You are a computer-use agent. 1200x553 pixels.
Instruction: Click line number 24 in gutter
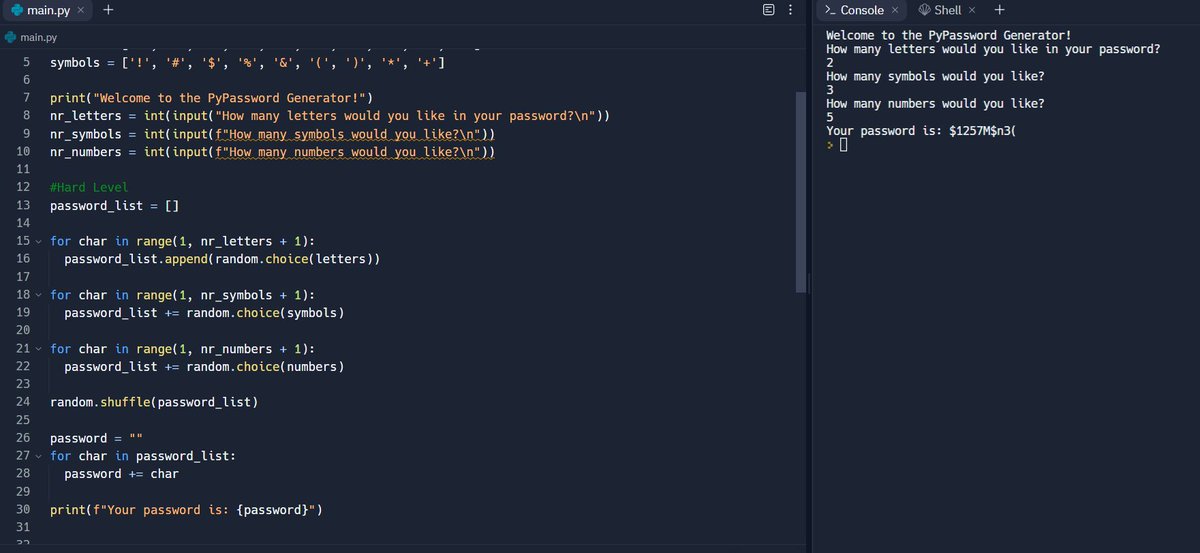[x=24, y=402]
